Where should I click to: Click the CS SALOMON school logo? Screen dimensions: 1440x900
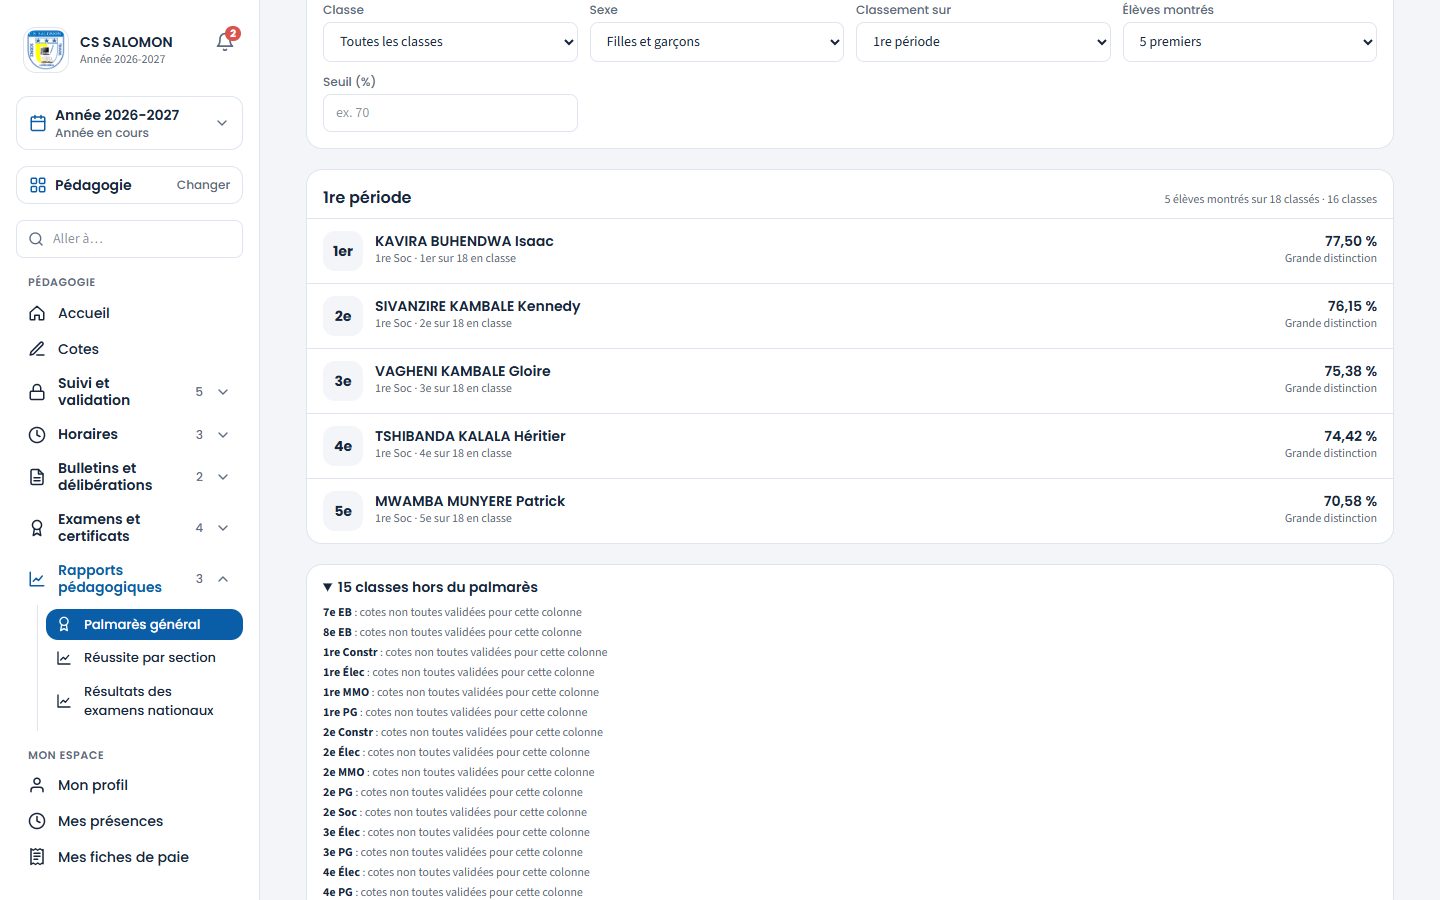(46, 49)
